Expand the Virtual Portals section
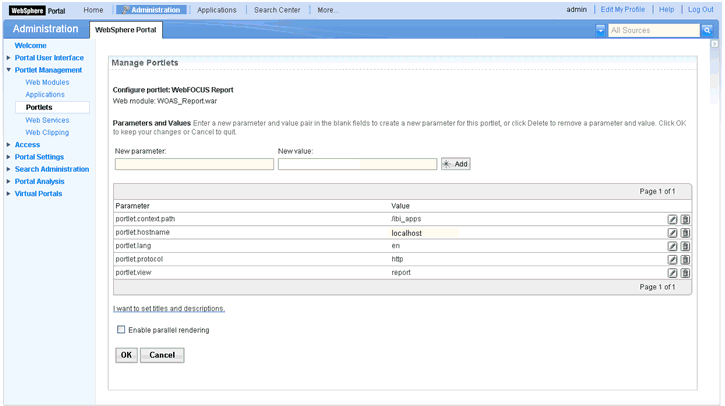Screen dimensions: 725x406 point(8,193)
